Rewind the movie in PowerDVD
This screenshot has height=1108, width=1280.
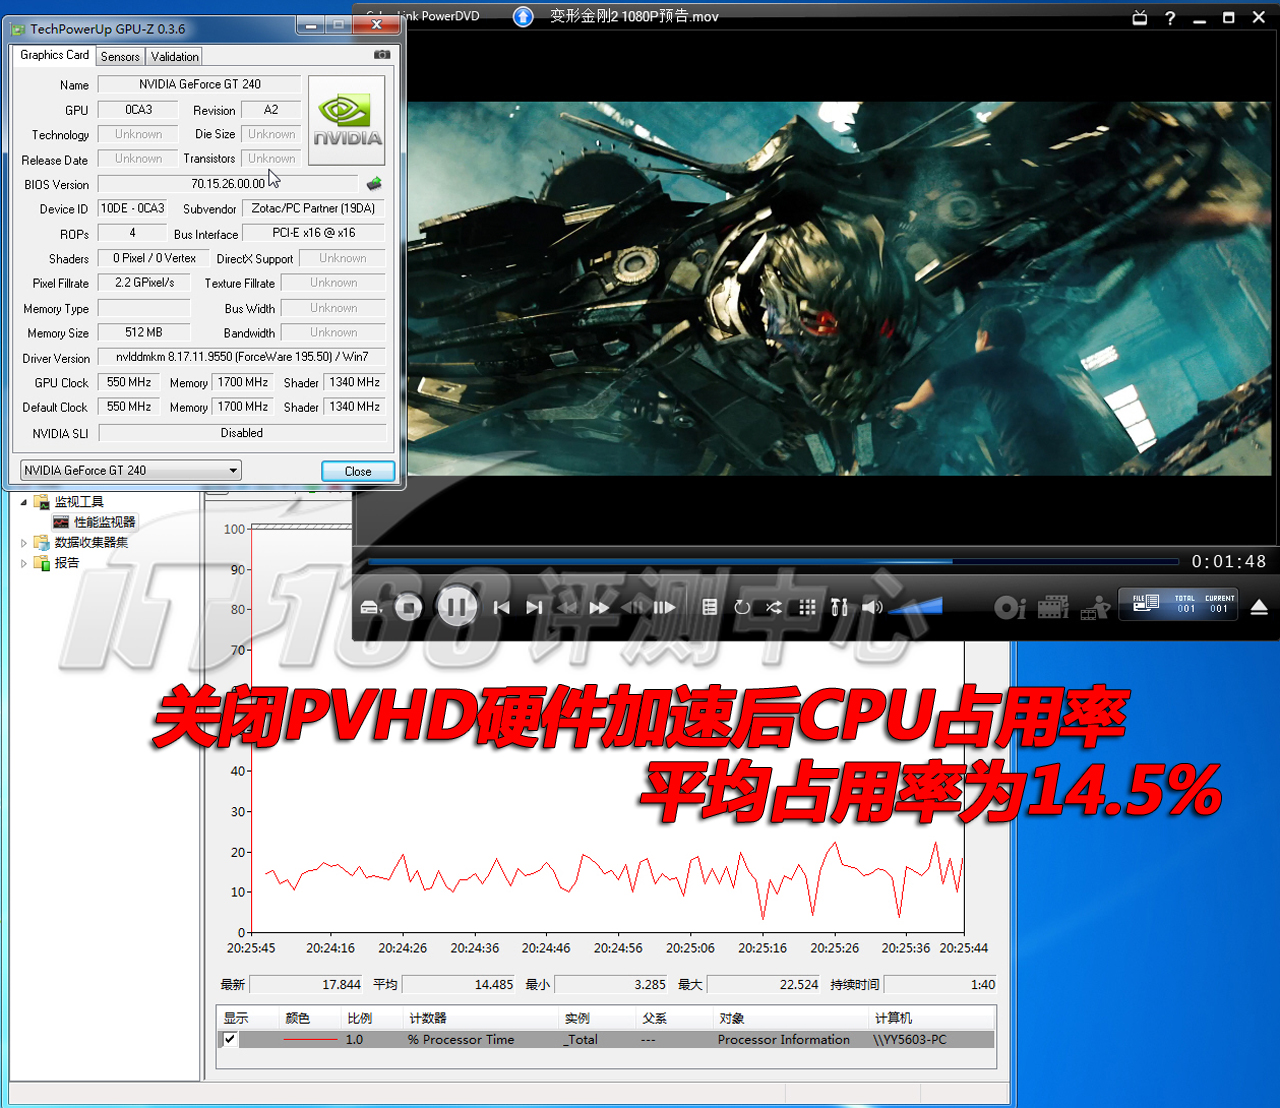(568, 607)
